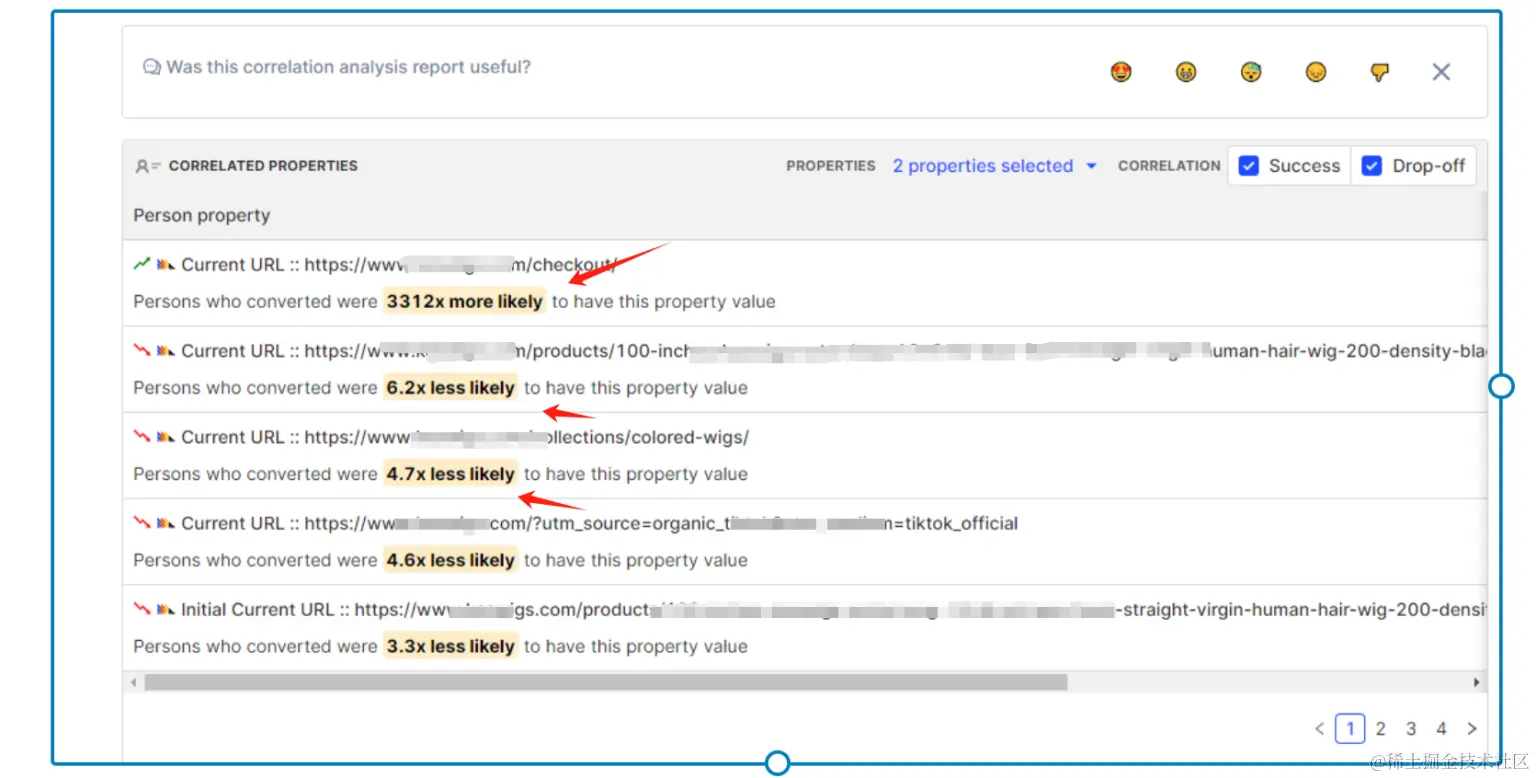1536x778 pixels.
Task: Click the CORRELATED PROPERTIES heading
Action: [x=263, y=166]
